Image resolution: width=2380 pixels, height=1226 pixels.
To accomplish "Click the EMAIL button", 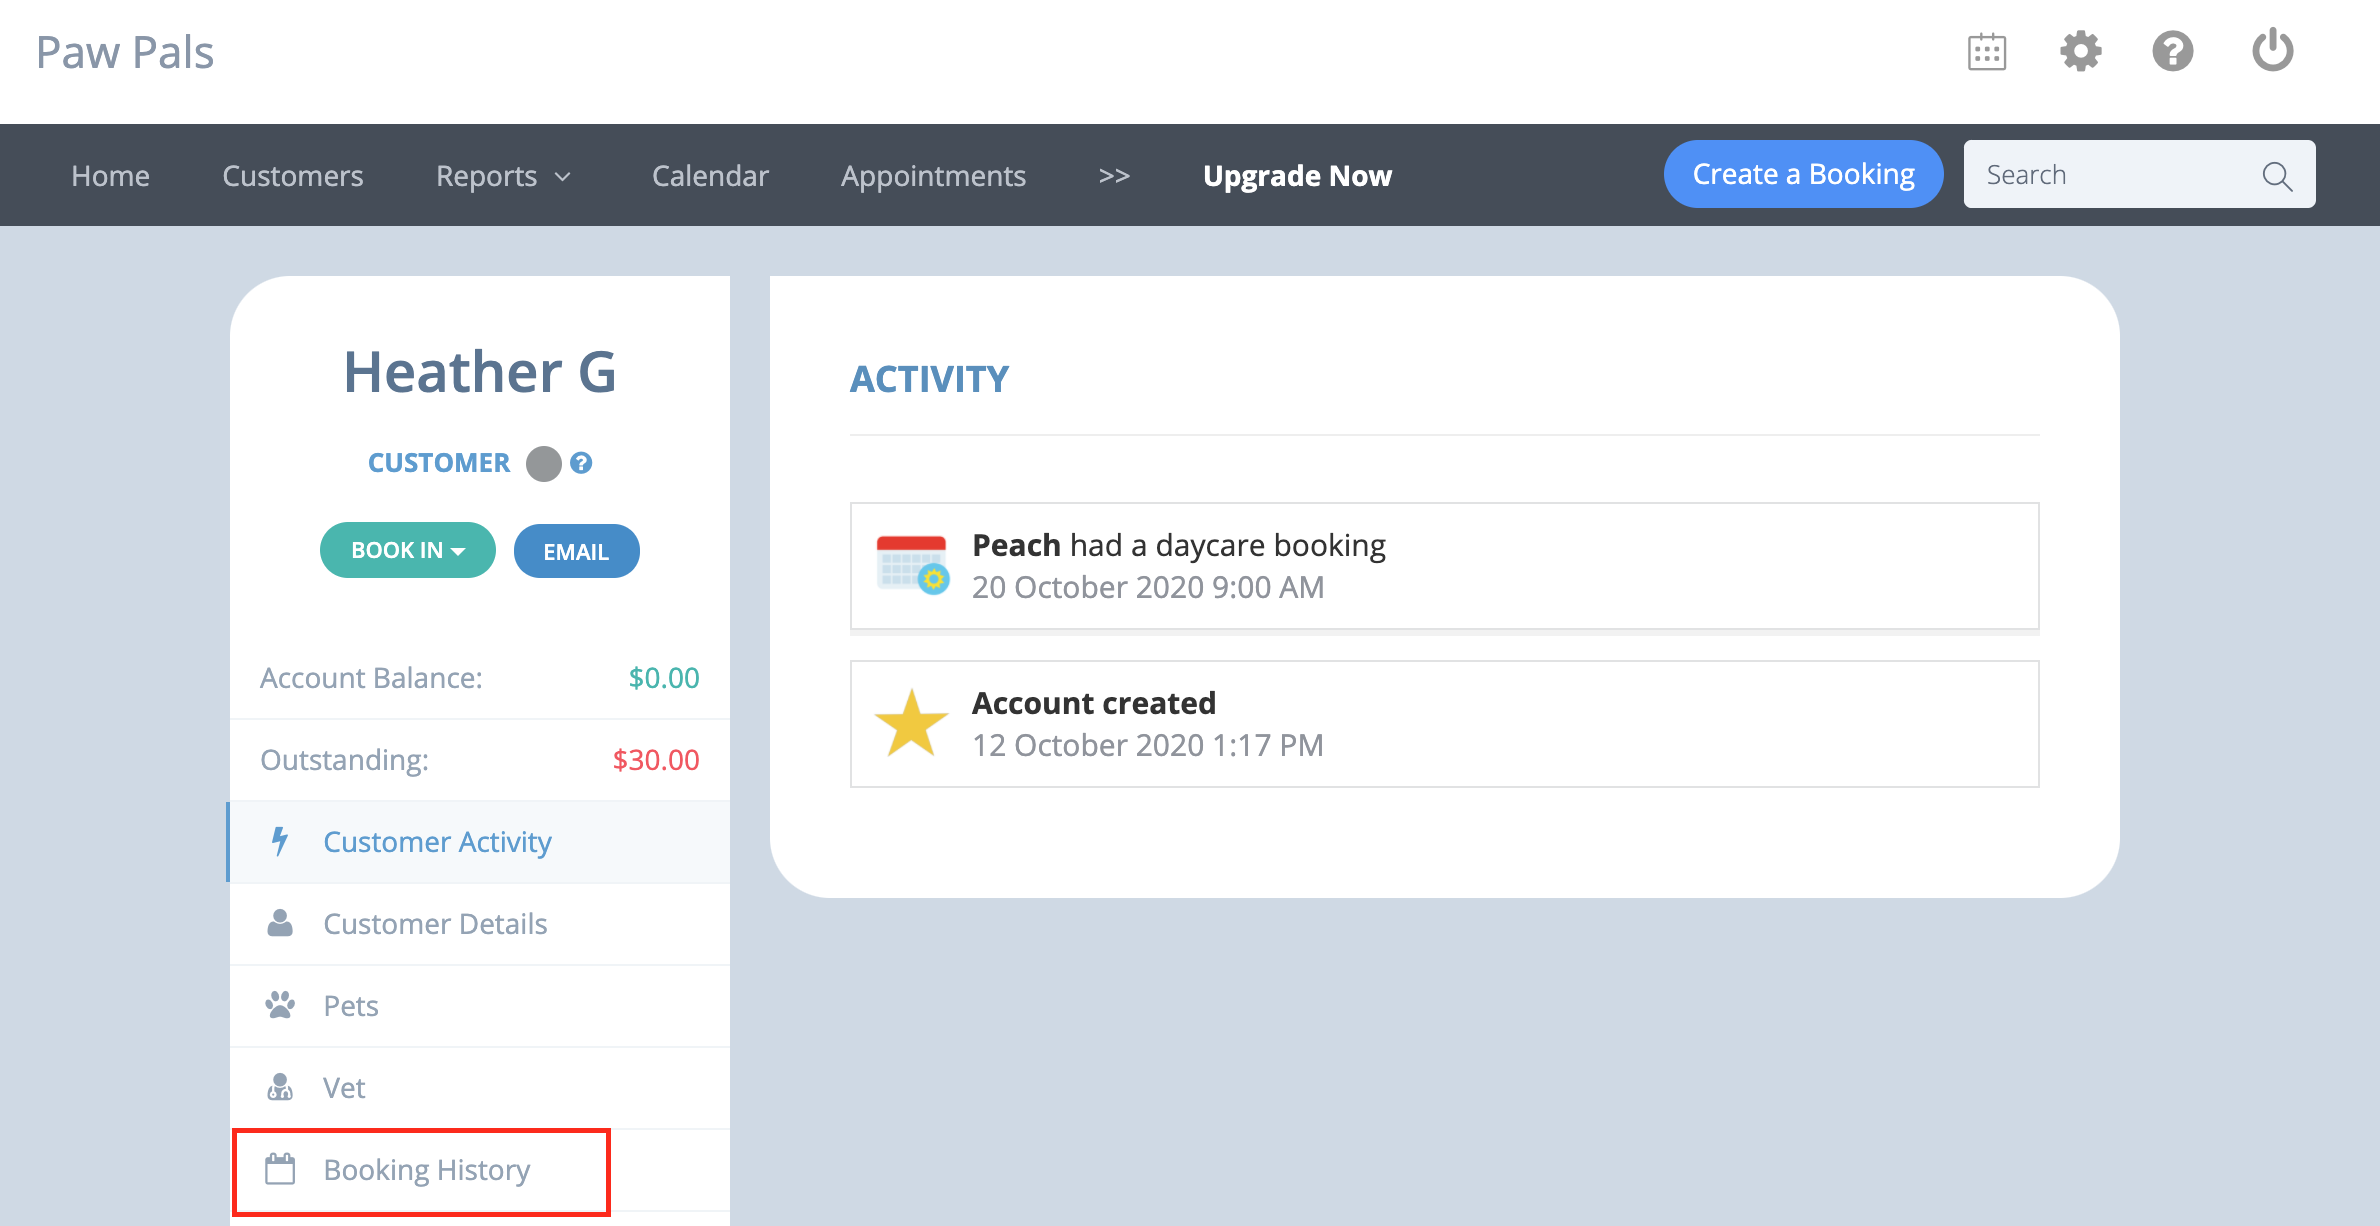I will click(576, 551).
